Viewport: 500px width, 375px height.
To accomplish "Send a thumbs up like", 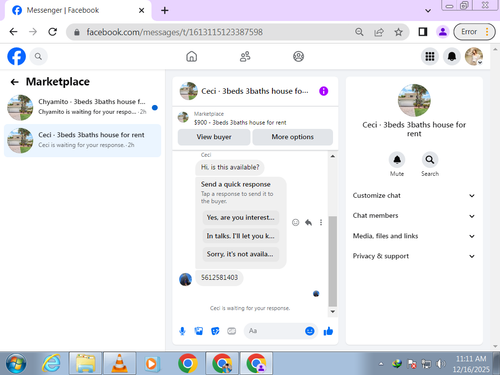I will (328, 331).
